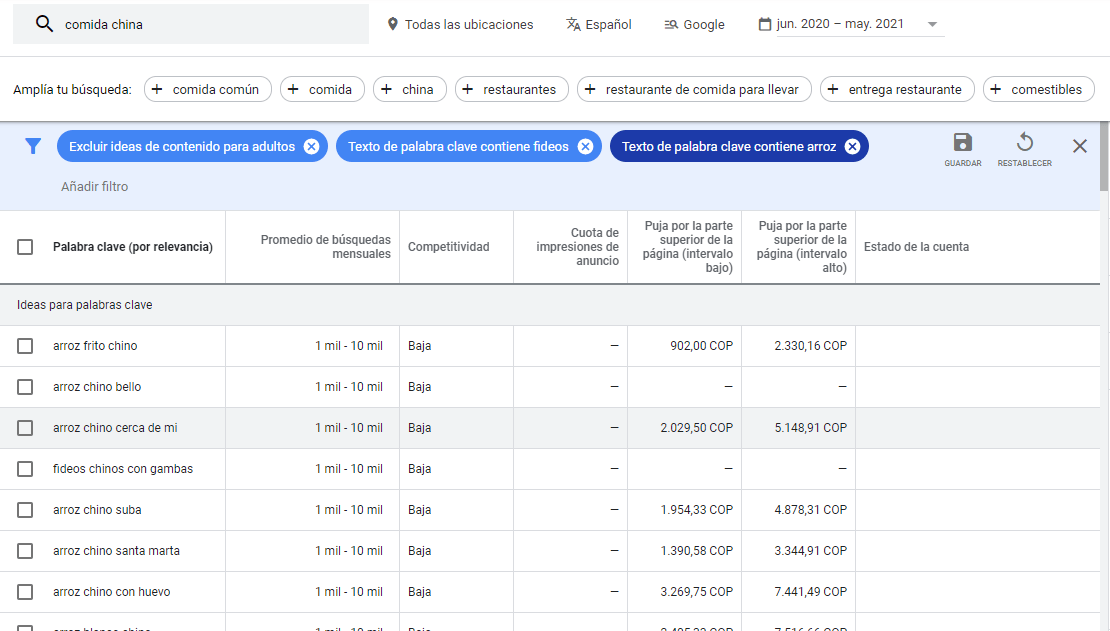The width and height of the screenshot is (1110, 631).
Task: Remove the Excluir contenido para adultos filter
Action: coord(310,145)
